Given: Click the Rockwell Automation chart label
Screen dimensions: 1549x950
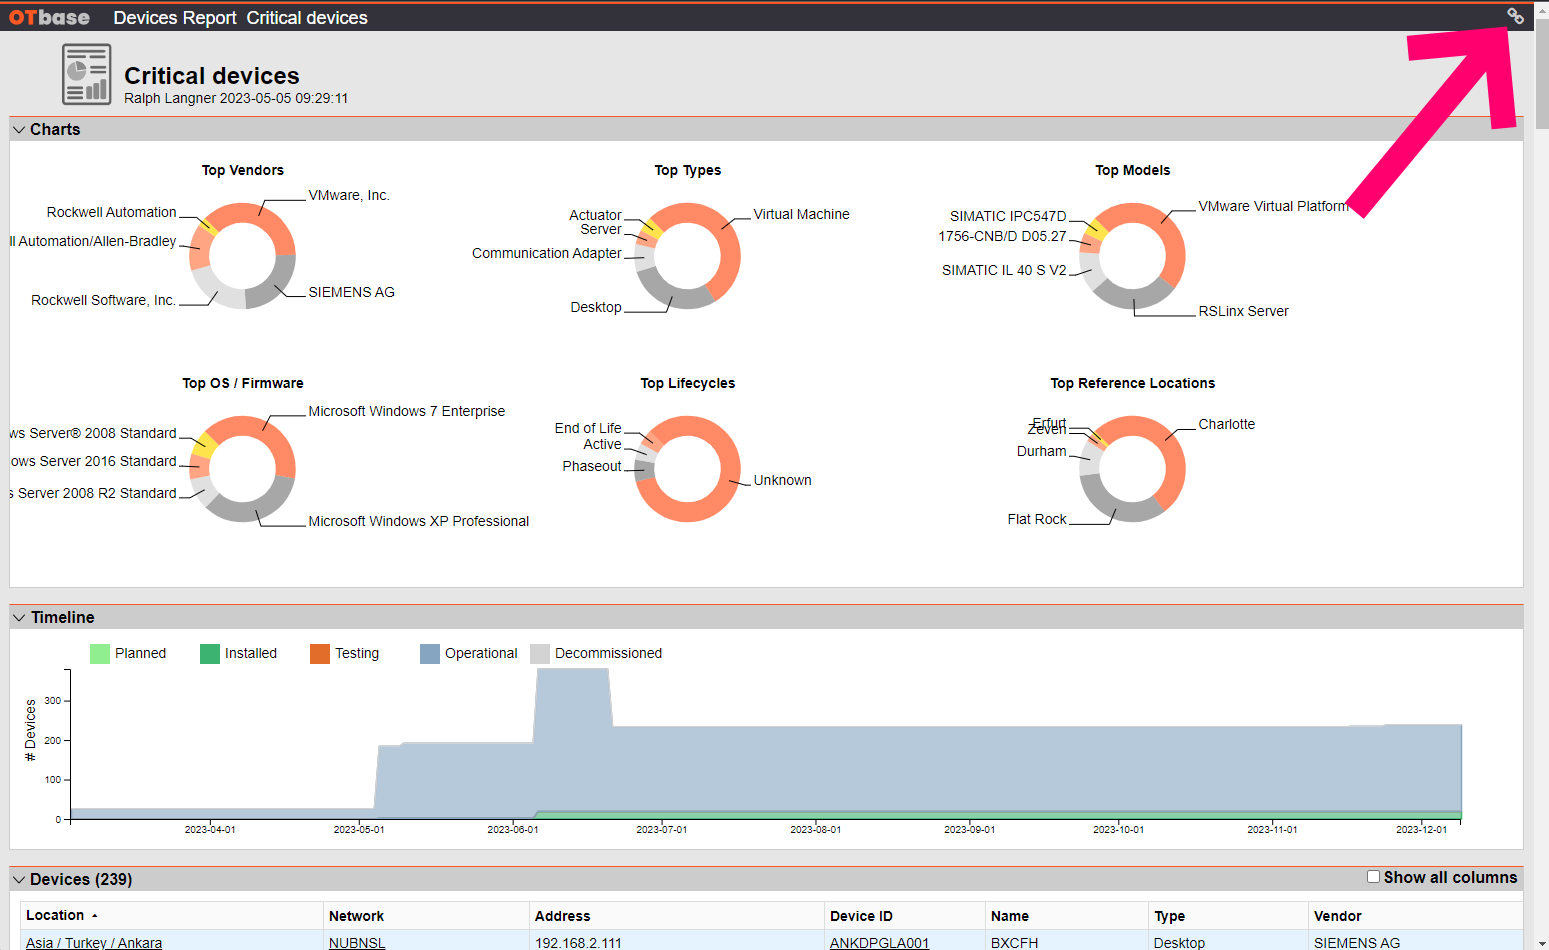Looking at the screenshot, I should coord(111,212).
